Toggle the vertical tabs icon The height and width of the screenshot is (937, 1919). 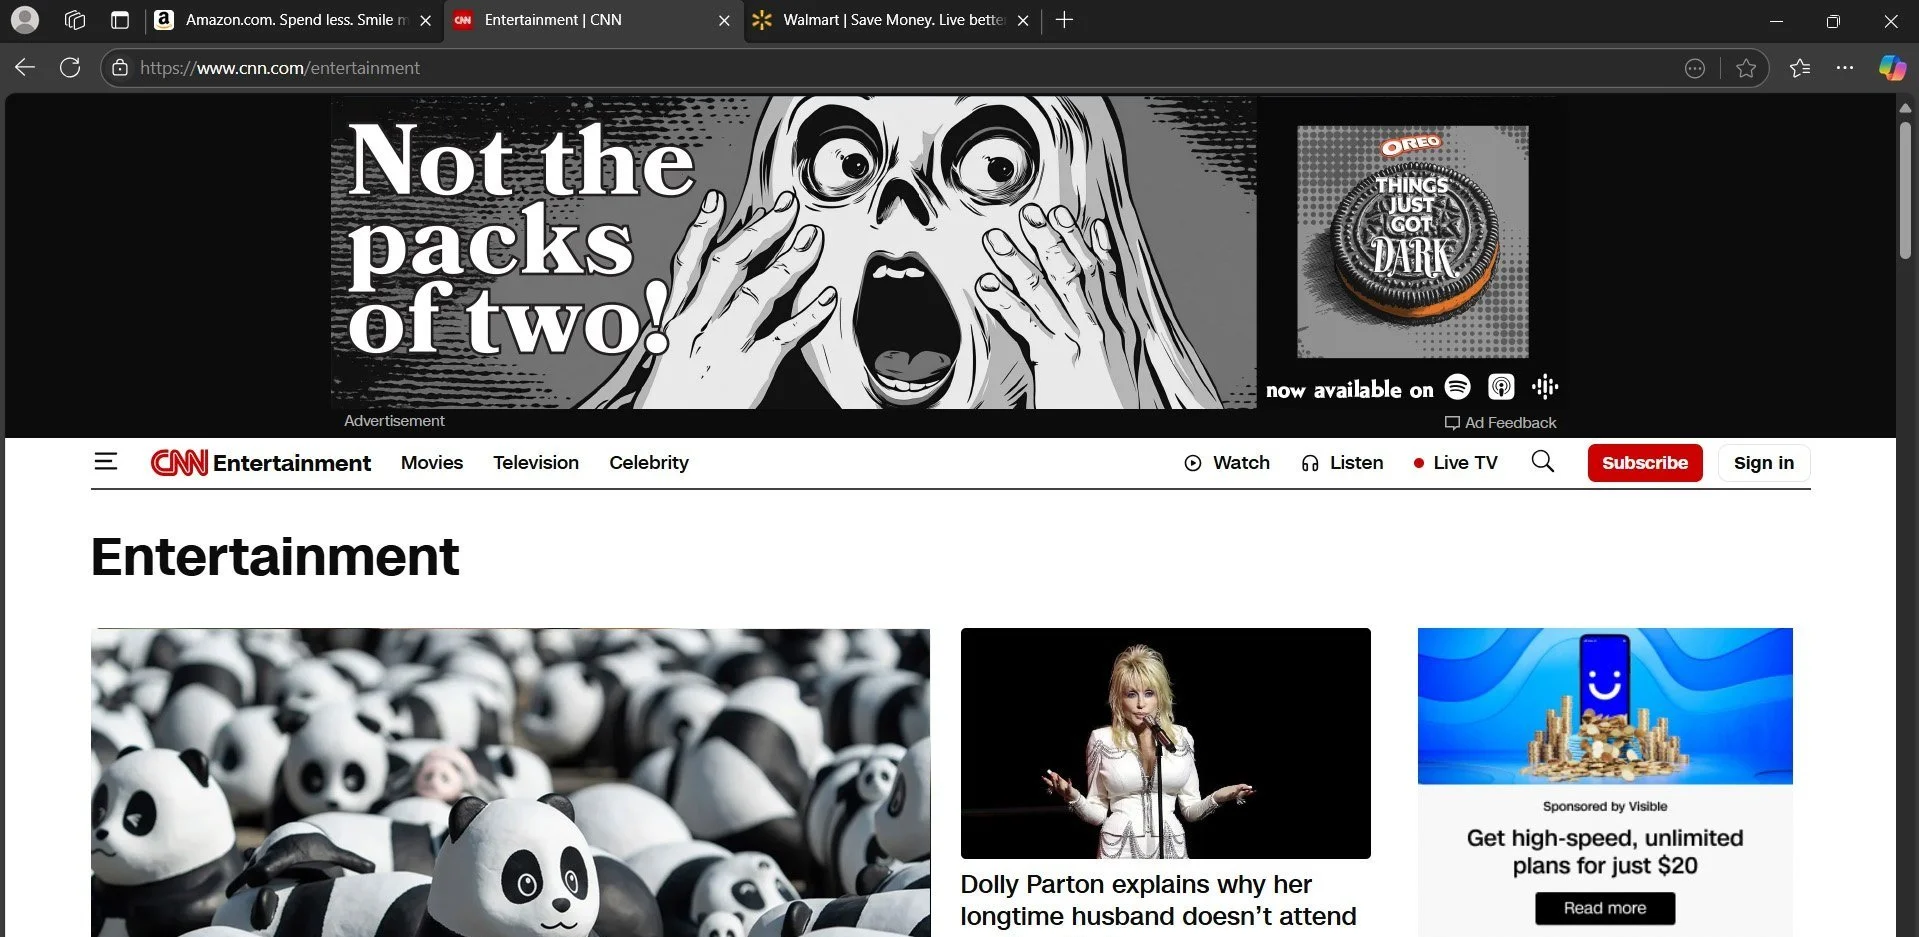(120, 20)
